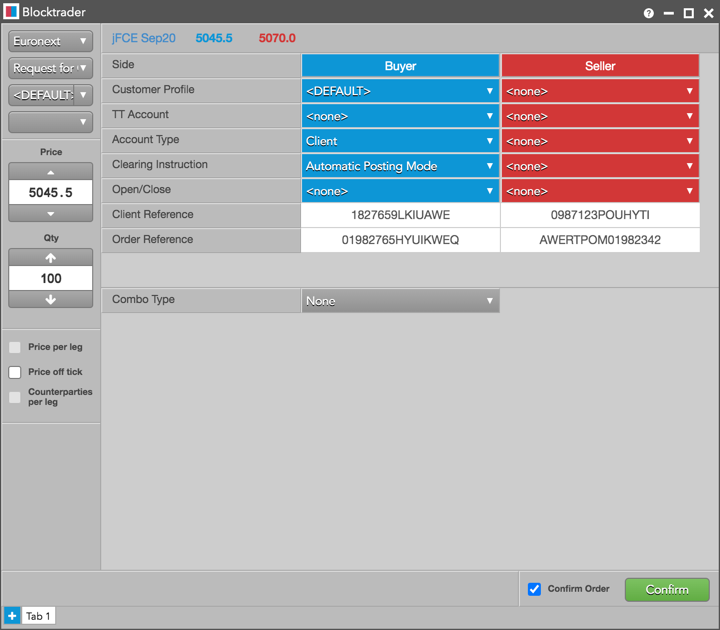Toggle Counterparties per leg checkbox
This screenshot has height=630, width=720.
pos(15,397)
